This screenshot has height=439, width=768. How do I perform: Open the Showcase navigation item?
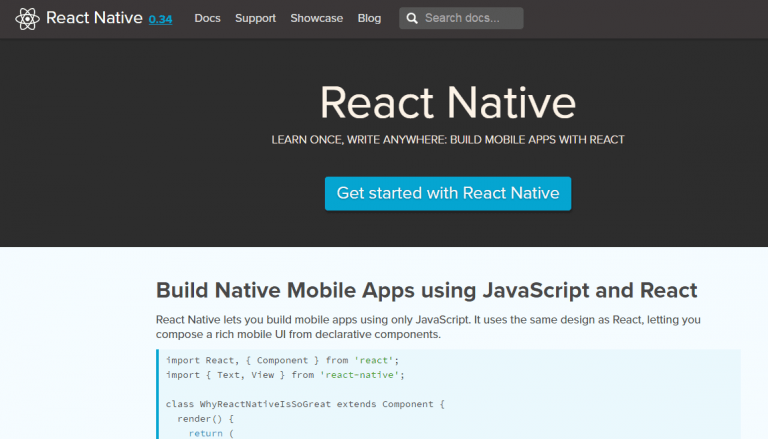point(316,18)
